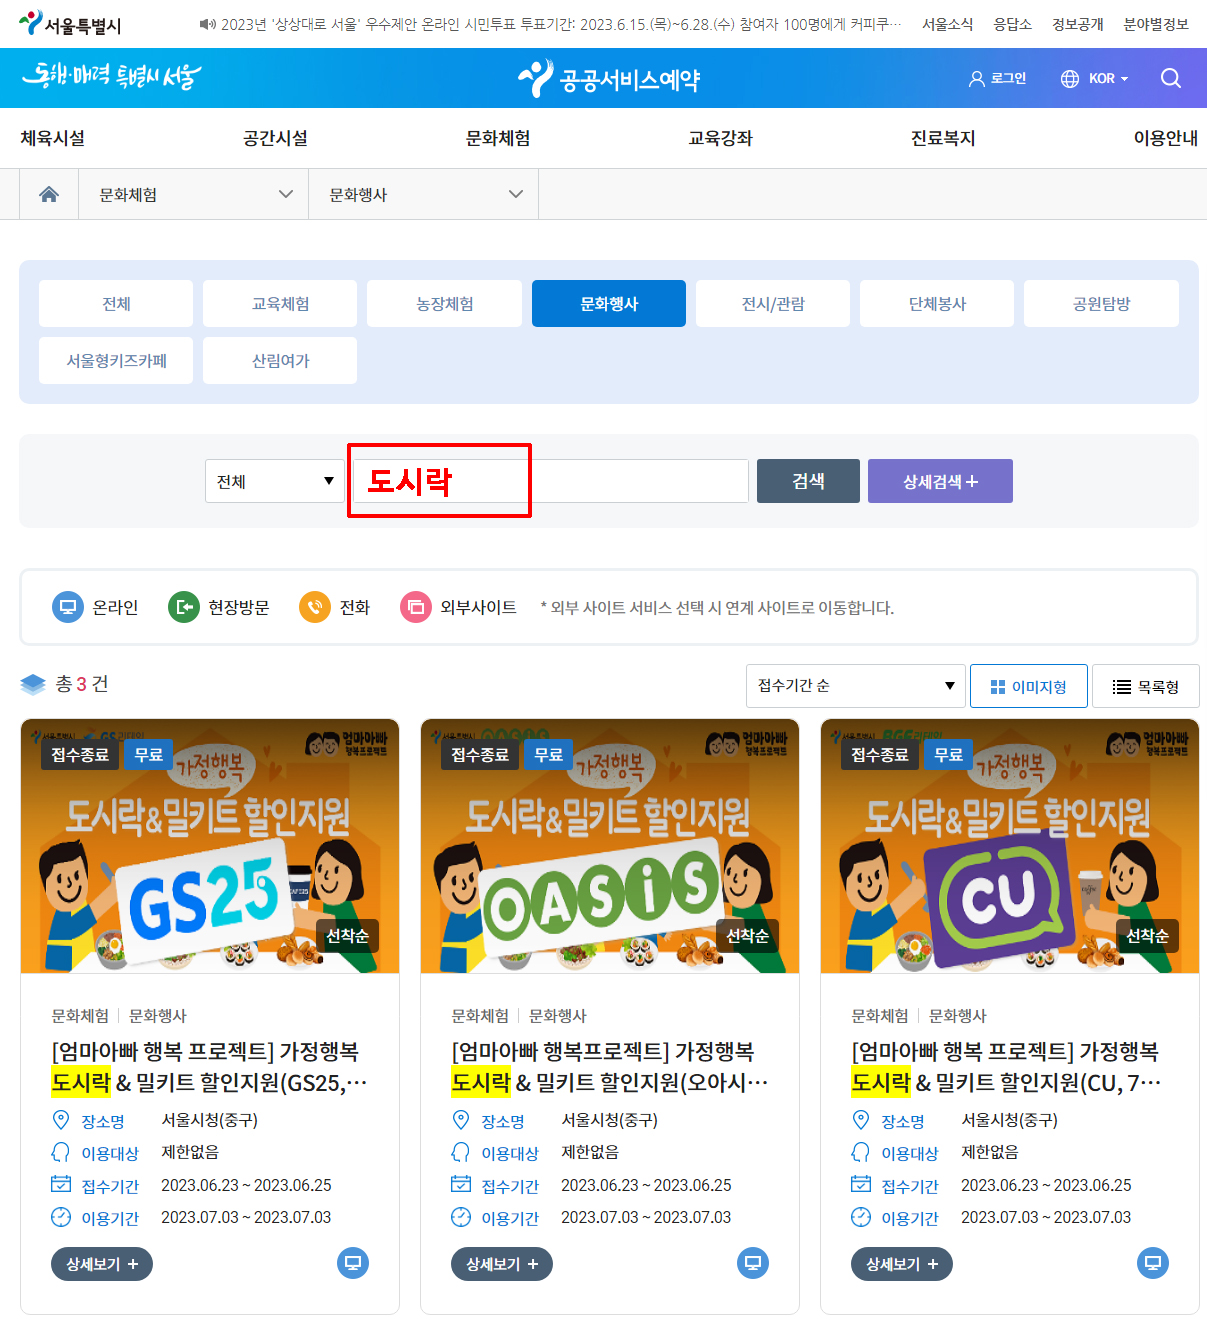The image size is (1207, 1321).
Task: Click 상세보기 on the CU card
Action: tap(901, 1263)
